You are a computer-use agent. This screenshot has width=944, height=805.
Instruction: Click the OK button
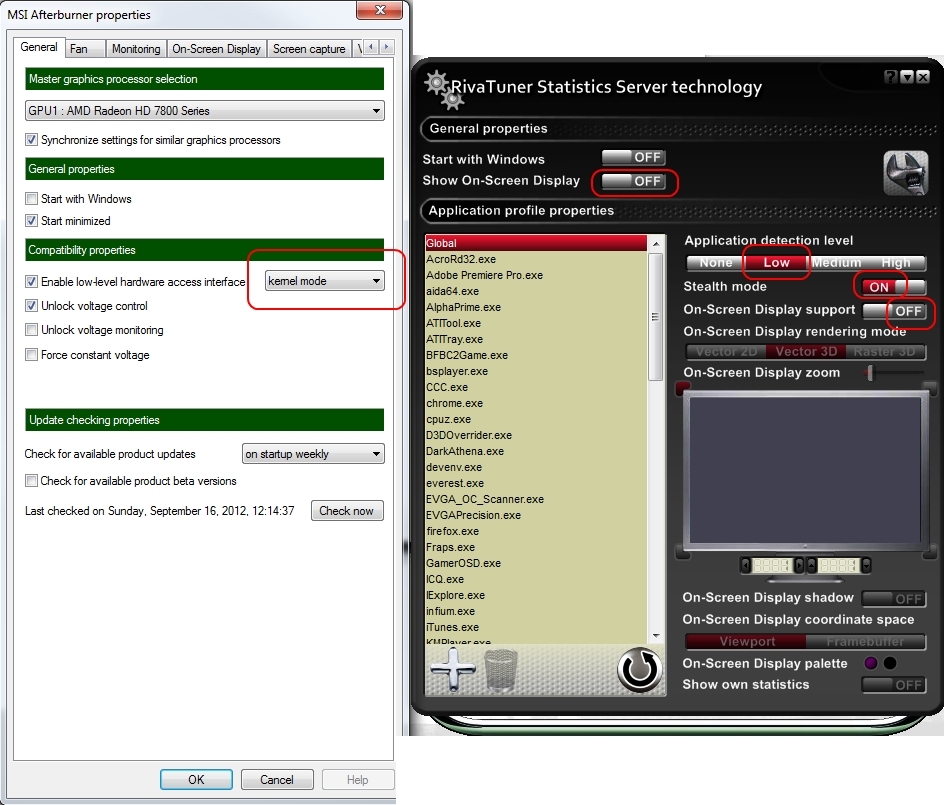coord(196,779)
